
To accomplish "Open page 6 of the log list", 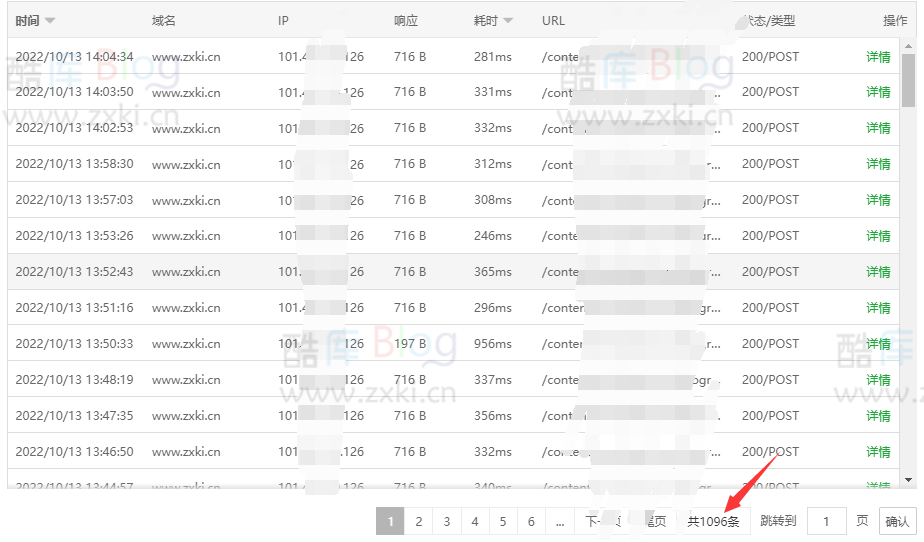I will (531, 521).
